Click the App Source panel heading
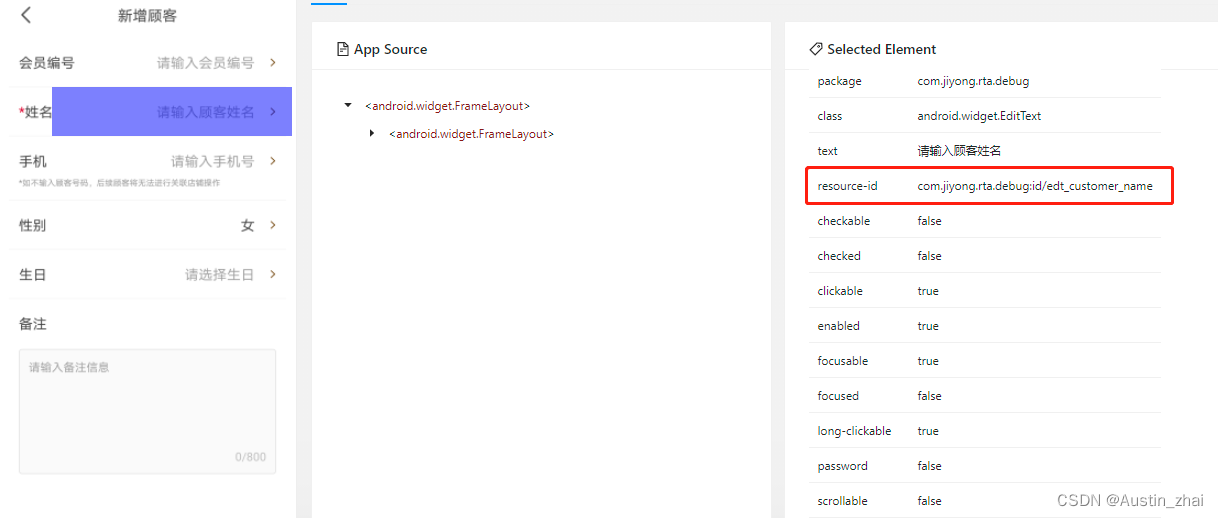Image resolution: width=1218 pixels, height=518 pixels. (390, 49)
